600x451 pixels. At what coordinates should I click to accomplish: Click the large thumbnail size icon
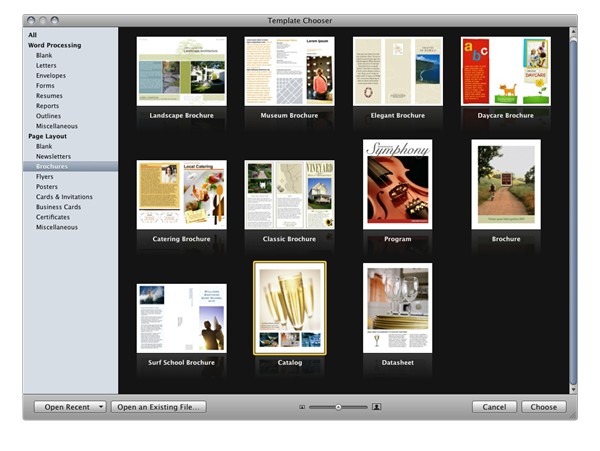tap(377, 407)
